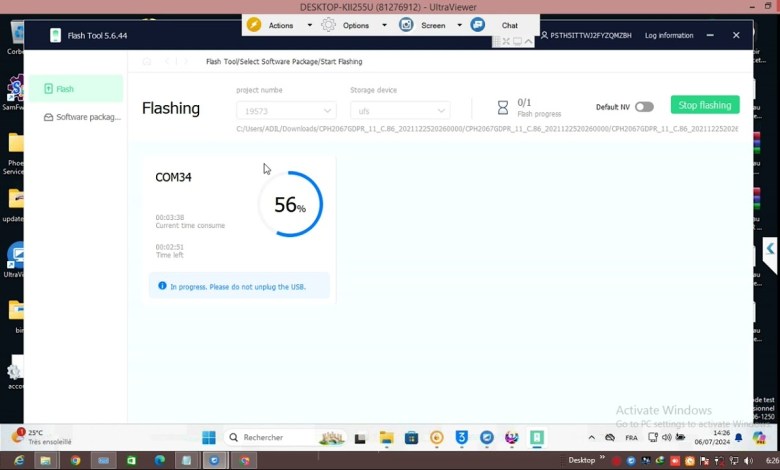Click the Log information link
Viewport: 780px width, 470px height.
669,35
